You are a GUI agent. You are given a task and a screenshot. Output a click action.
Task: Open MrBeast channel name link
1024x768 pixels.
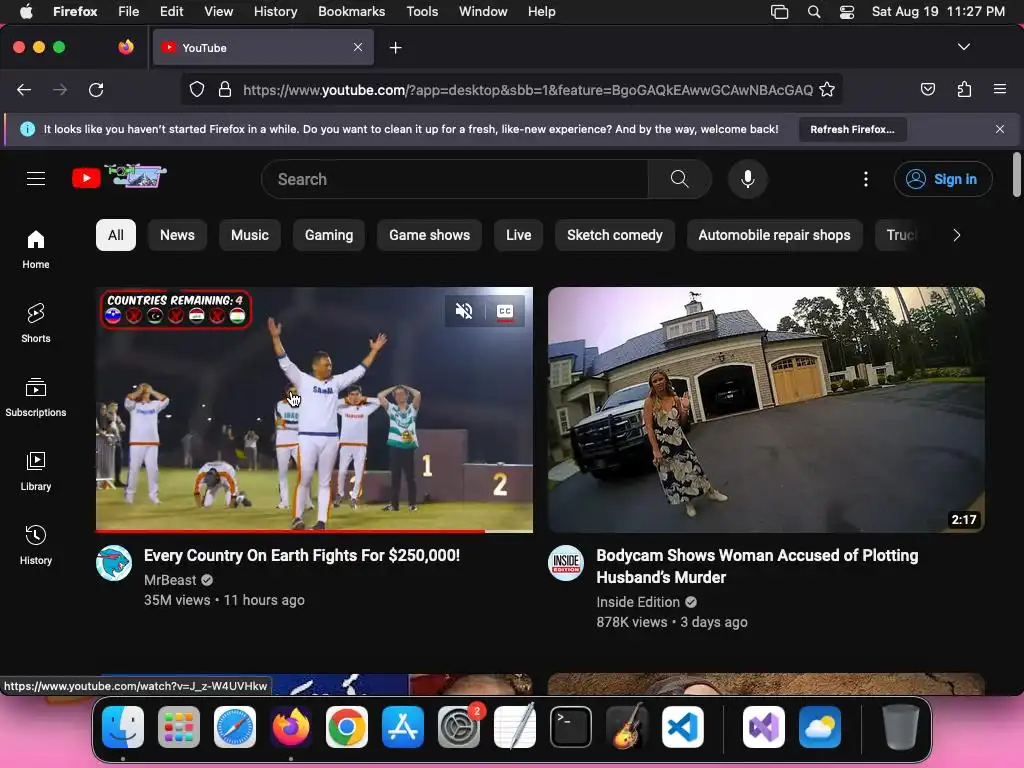click(x=170, y=580)
